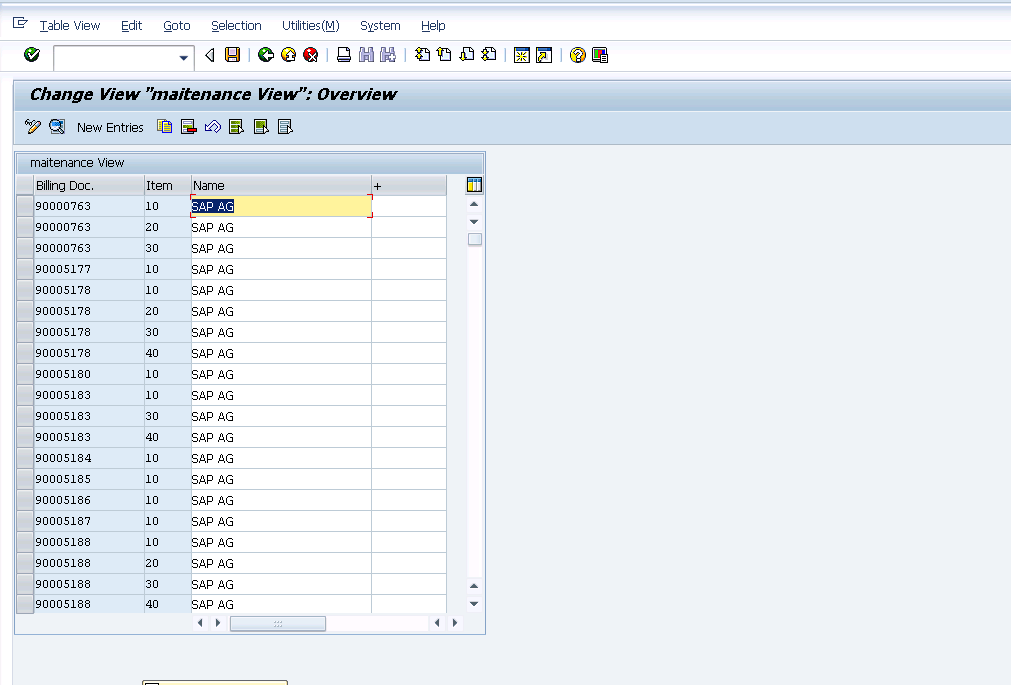Go to Previous Page icon

click(x=444, y=55)
